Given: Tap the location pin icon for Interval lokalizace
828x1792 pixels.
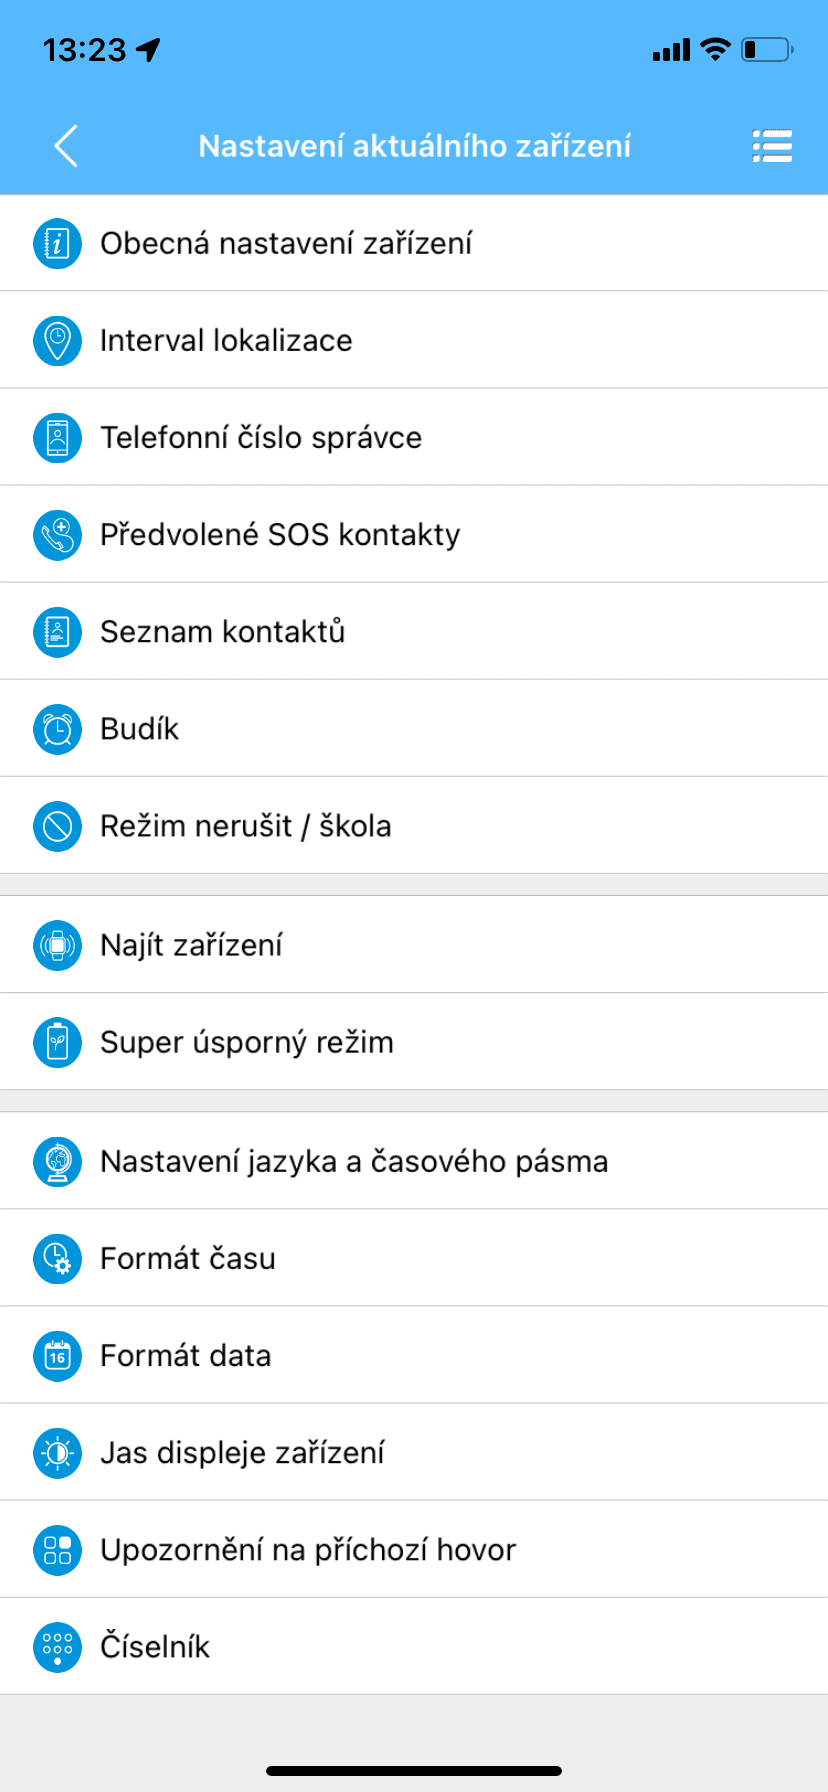Looking at the screenshot, I should (x=57, y=340).
